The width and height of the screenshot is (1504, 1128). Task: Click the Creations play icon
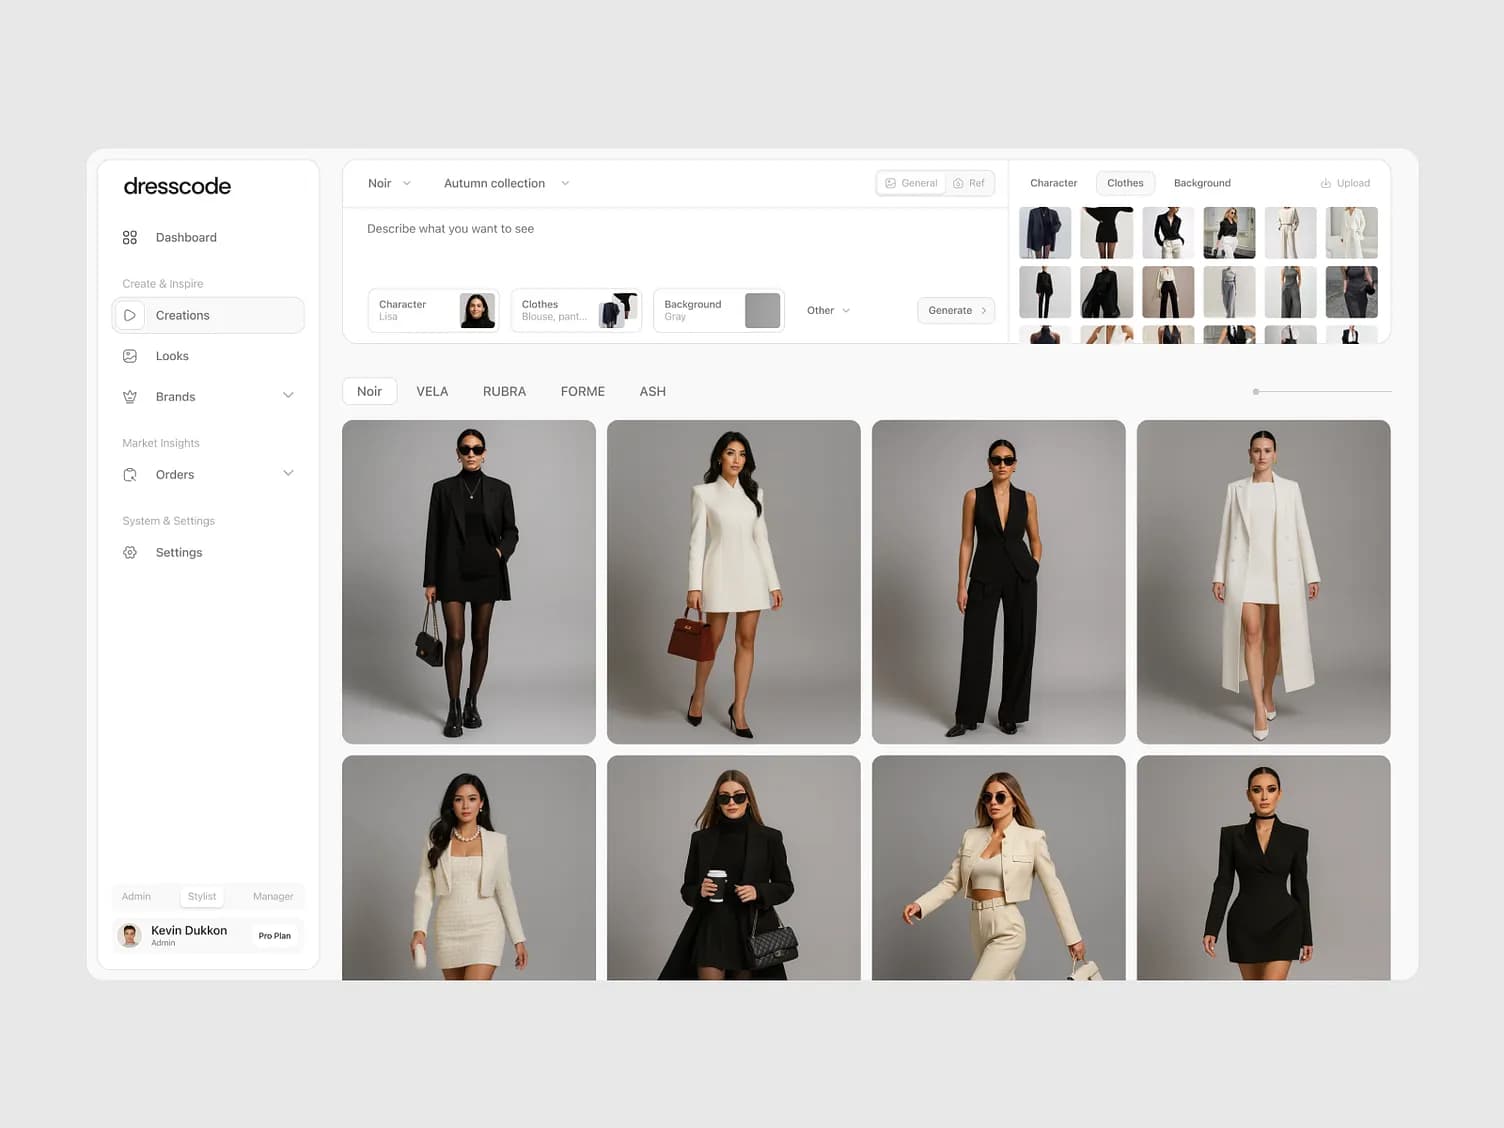(130, 315)
